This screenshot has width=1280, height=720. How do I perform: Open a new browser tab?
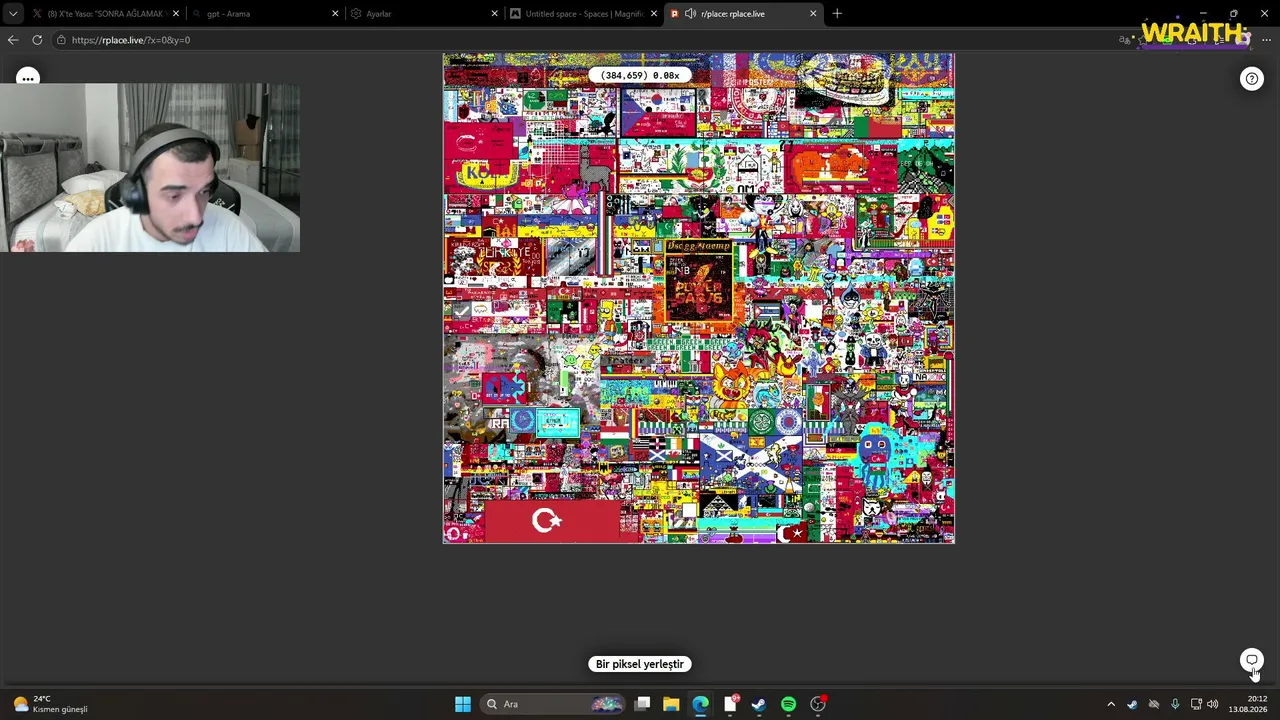tap(837, 14)
